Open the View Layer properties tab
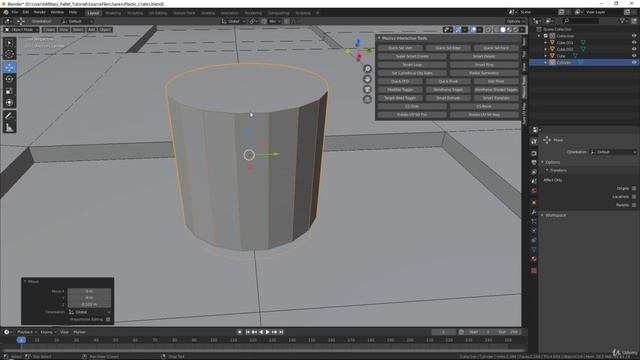The width and height of the screenshot is (640, 360). coord(534,172)
